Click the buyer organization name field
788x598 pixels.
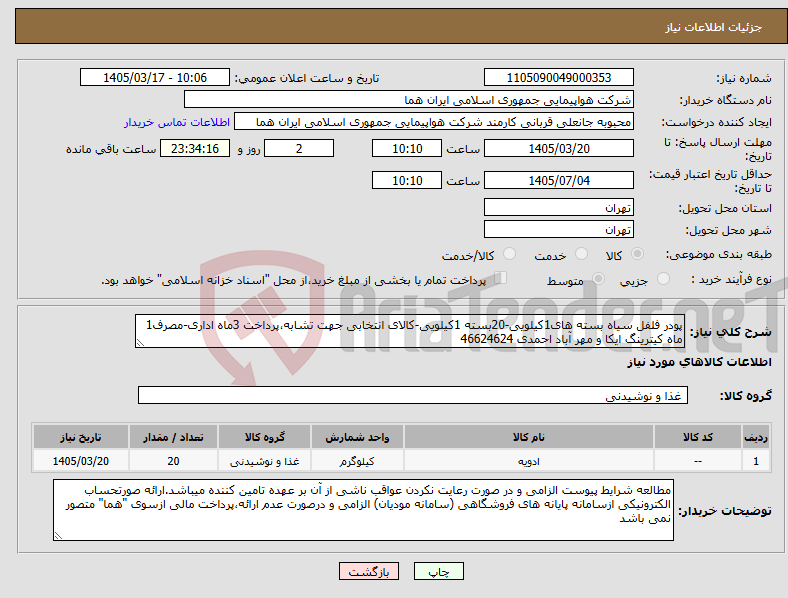(409, 99)
